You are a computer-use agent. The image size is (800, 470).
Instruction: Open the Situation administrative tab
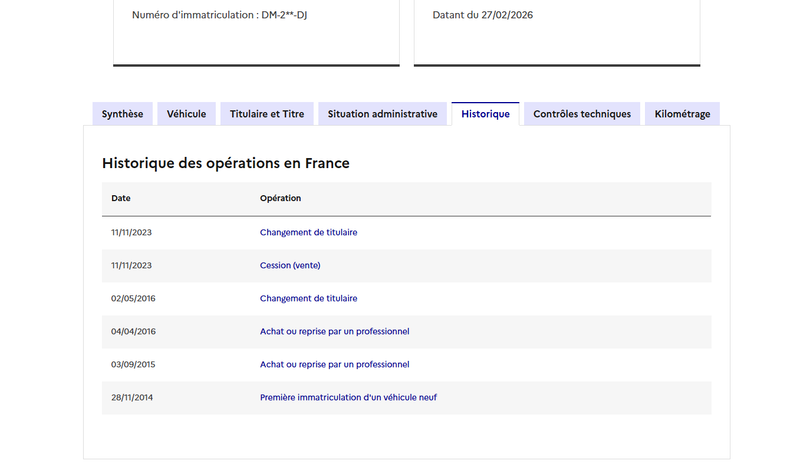pos(383,114)
